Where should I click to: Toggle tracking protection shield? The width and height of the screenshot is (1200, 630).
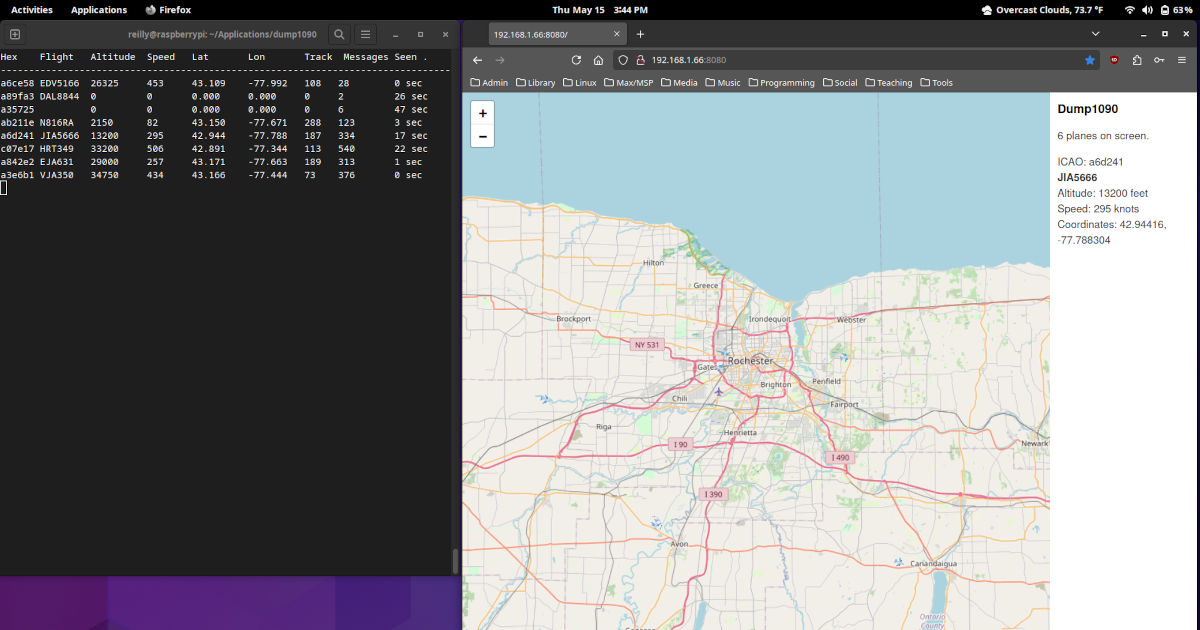[622, 60]
